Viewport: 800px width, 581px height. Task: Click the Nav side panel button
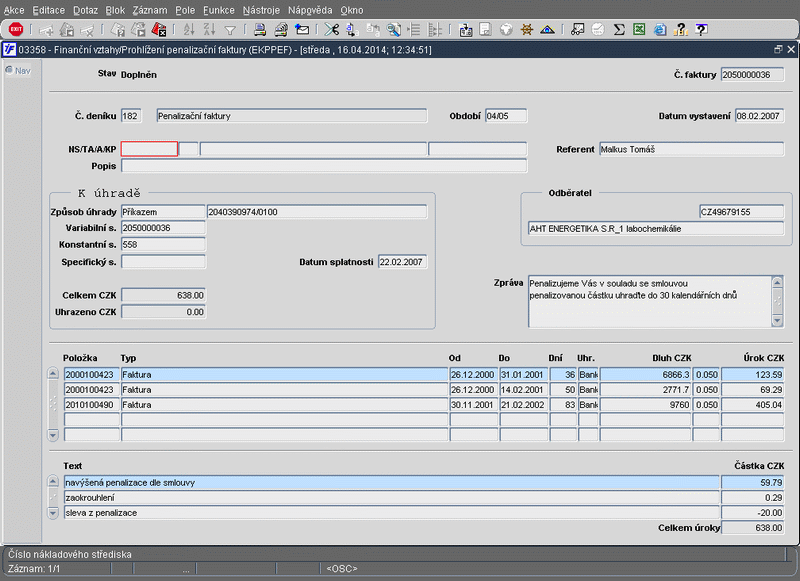[x=20, y=70]
